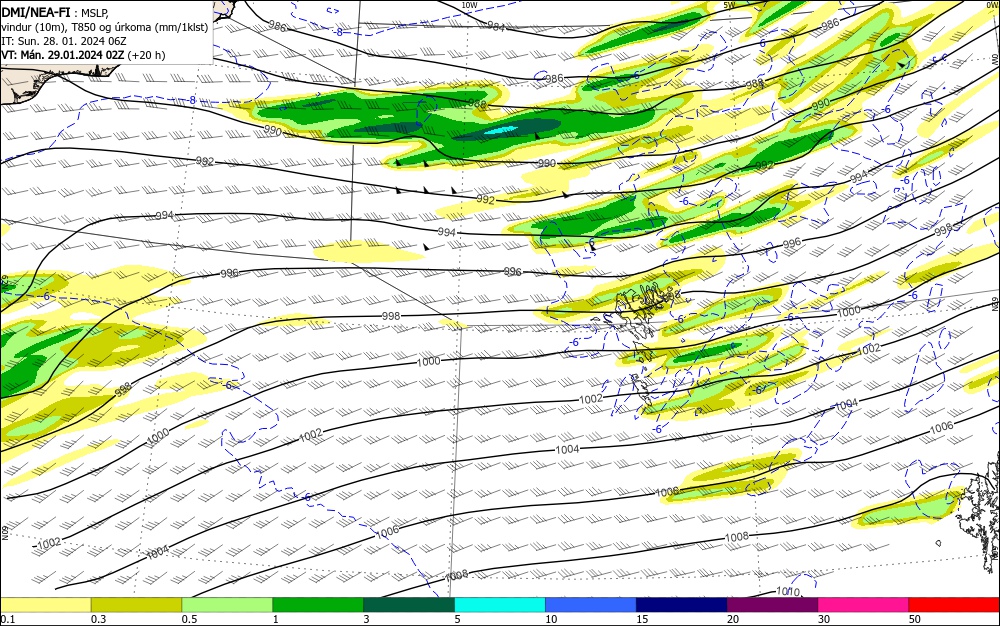Click the 'IT: Sun. 28. 01. 2024 06Z' line

(x=64, y=41)
